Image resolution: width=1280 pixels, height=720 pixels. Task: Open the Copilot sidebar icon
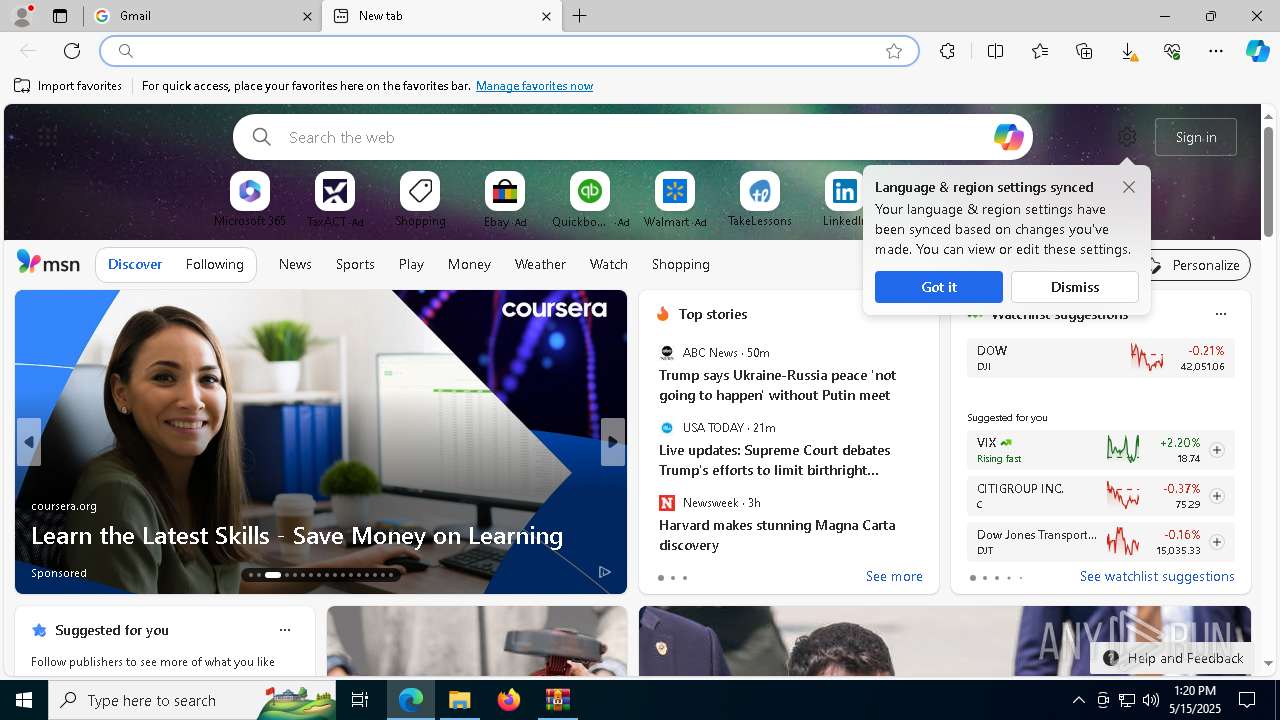pyautogui.click(x=1257, y=51)
